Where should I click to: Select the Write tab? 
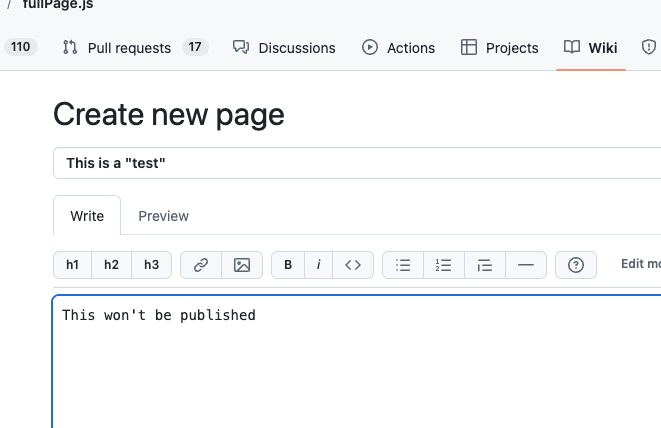click(x=87, y=216)
